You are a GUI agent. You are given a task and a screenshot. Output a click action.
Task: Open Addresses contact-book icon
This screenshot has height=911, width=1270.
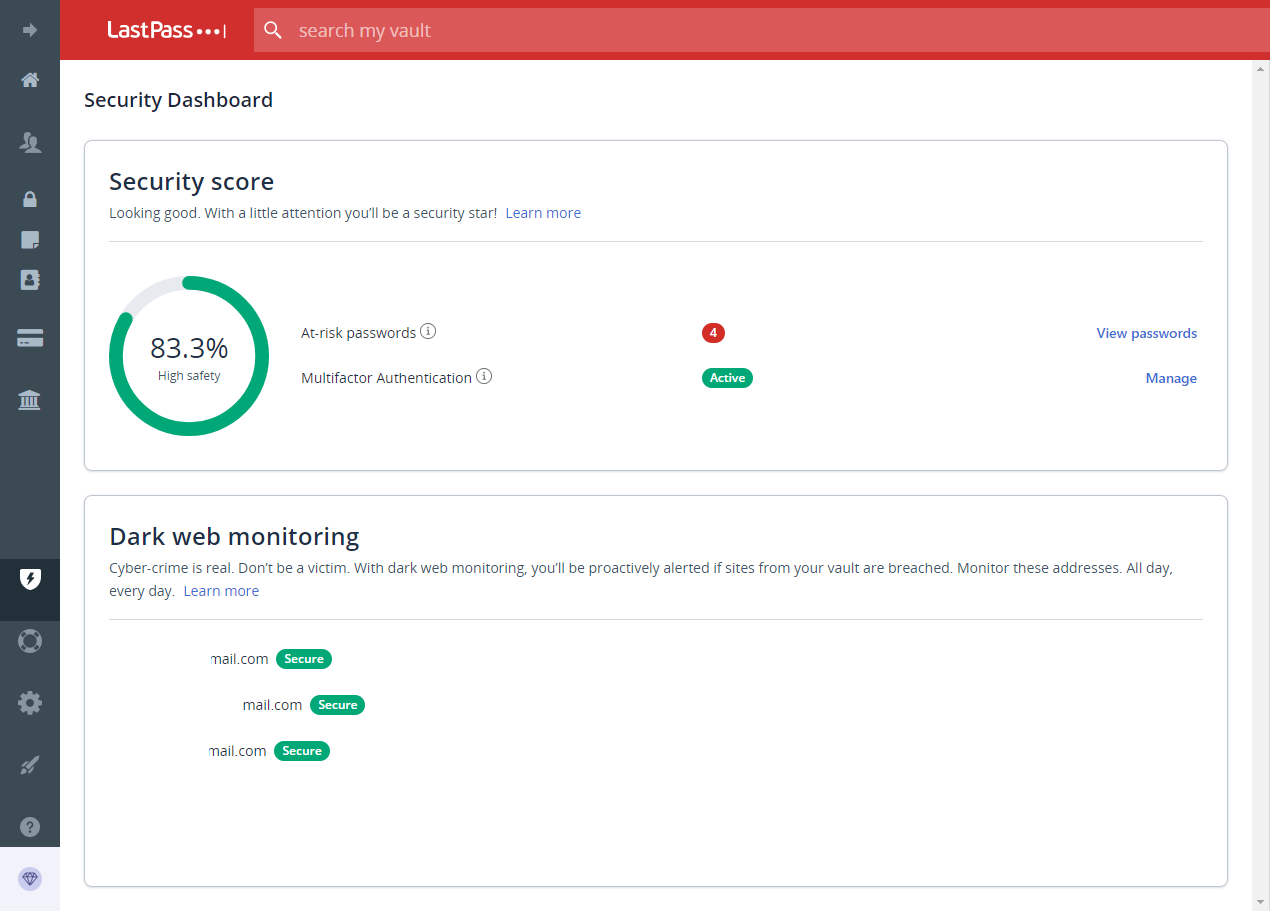coord(30,280)
